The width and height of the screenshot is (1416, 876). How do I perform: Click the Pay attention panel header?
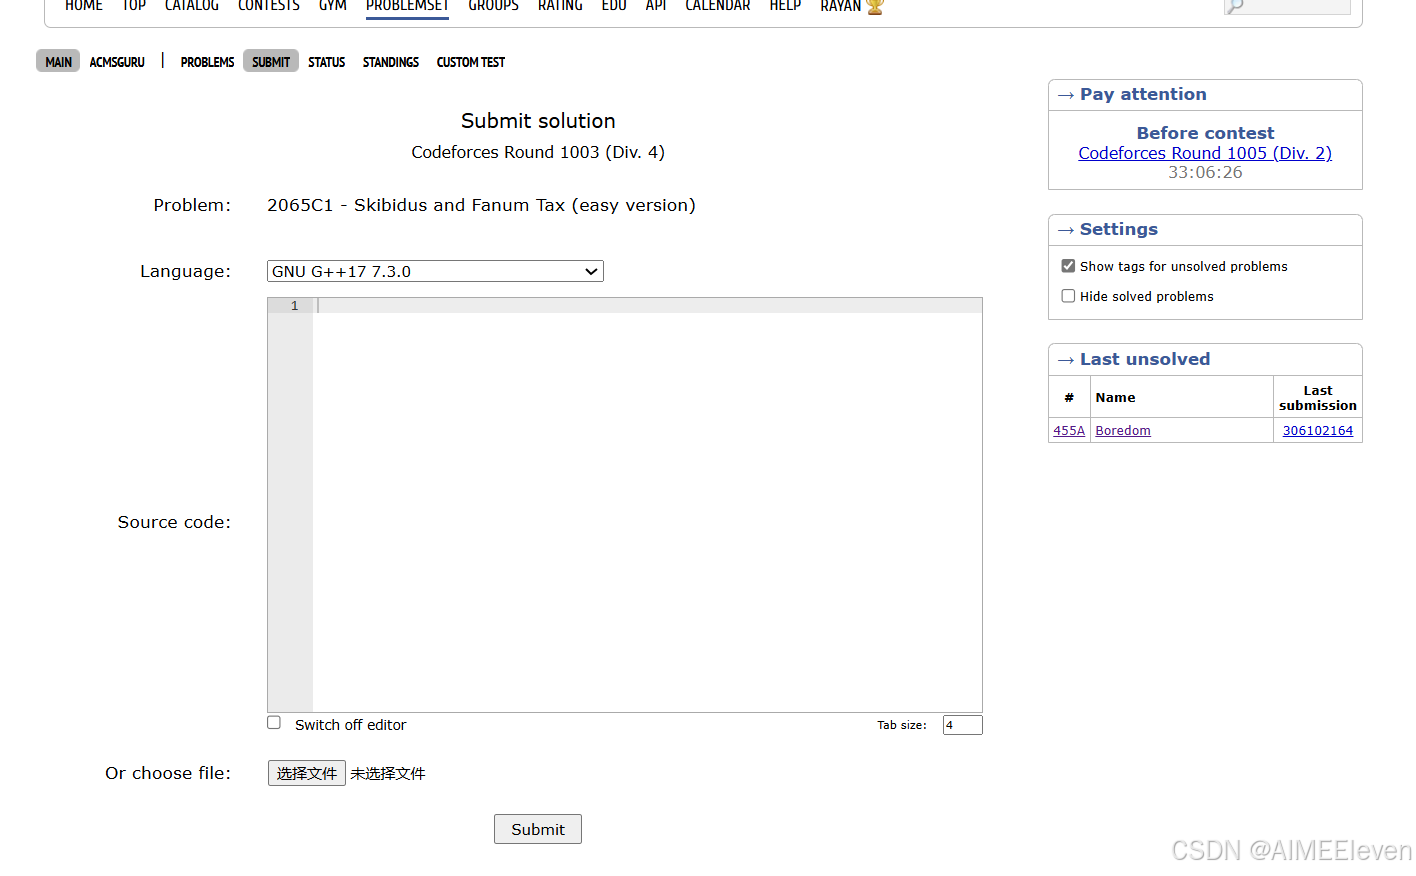(x=1205, y=95)
